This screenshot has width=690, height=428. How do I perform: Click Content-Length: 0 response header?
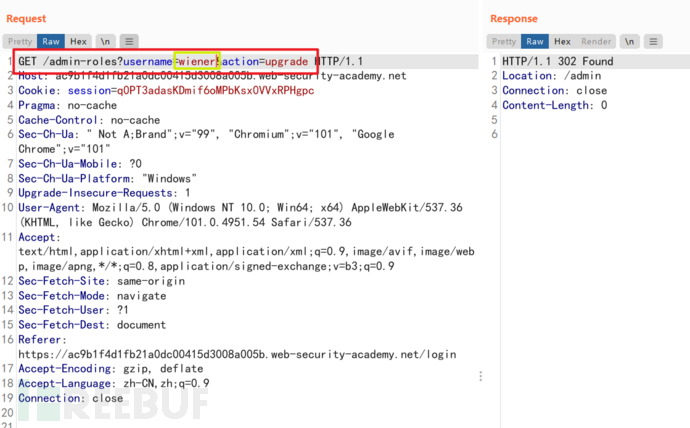coord(554,105)
